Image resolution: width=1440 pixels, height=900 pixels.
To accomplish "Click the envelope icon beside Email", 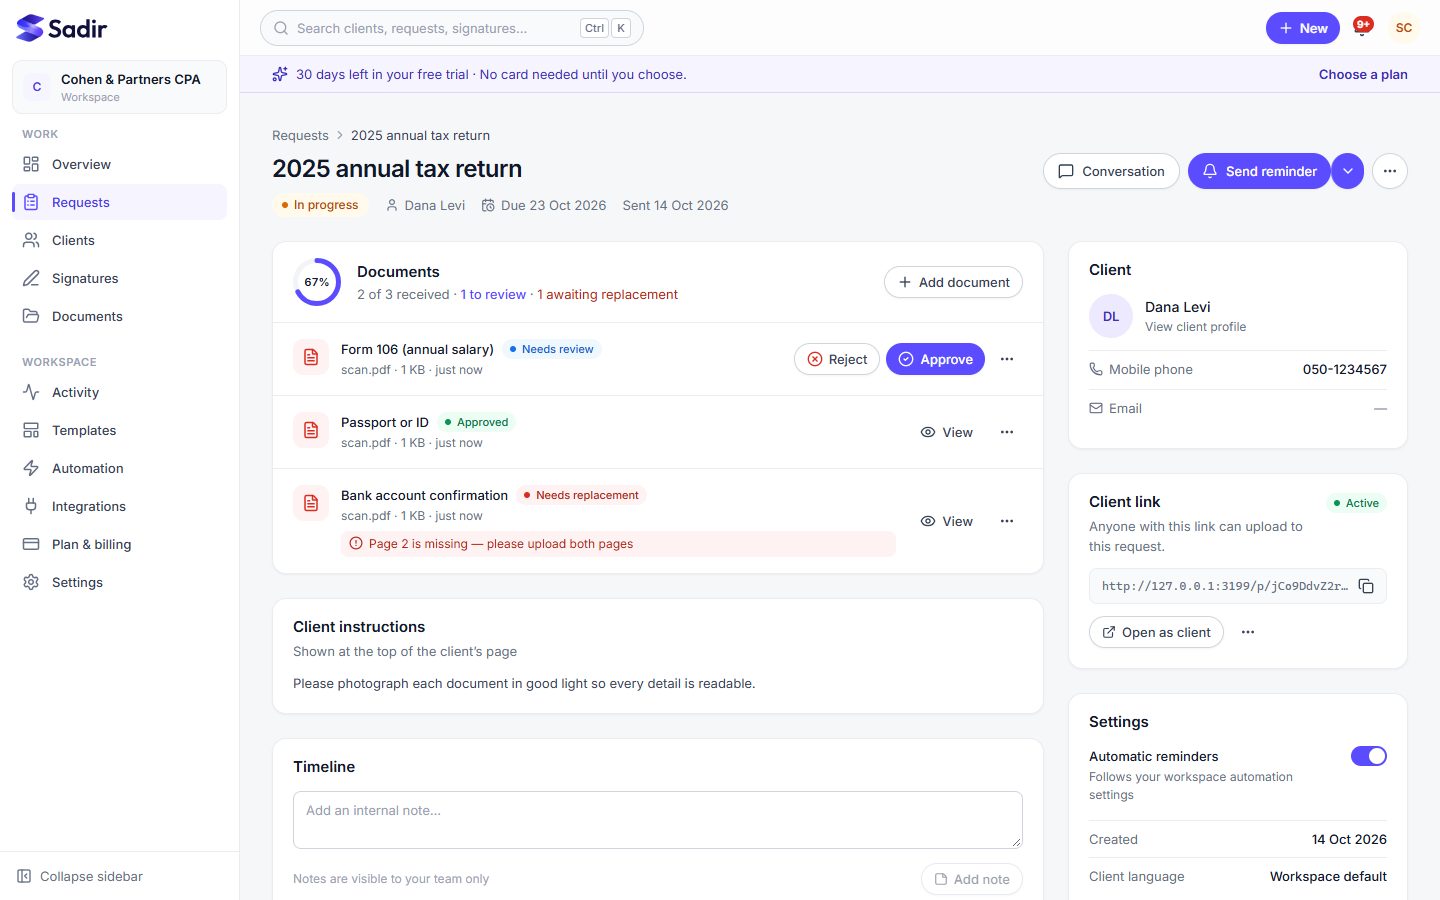I will [x=1096, y=408].
